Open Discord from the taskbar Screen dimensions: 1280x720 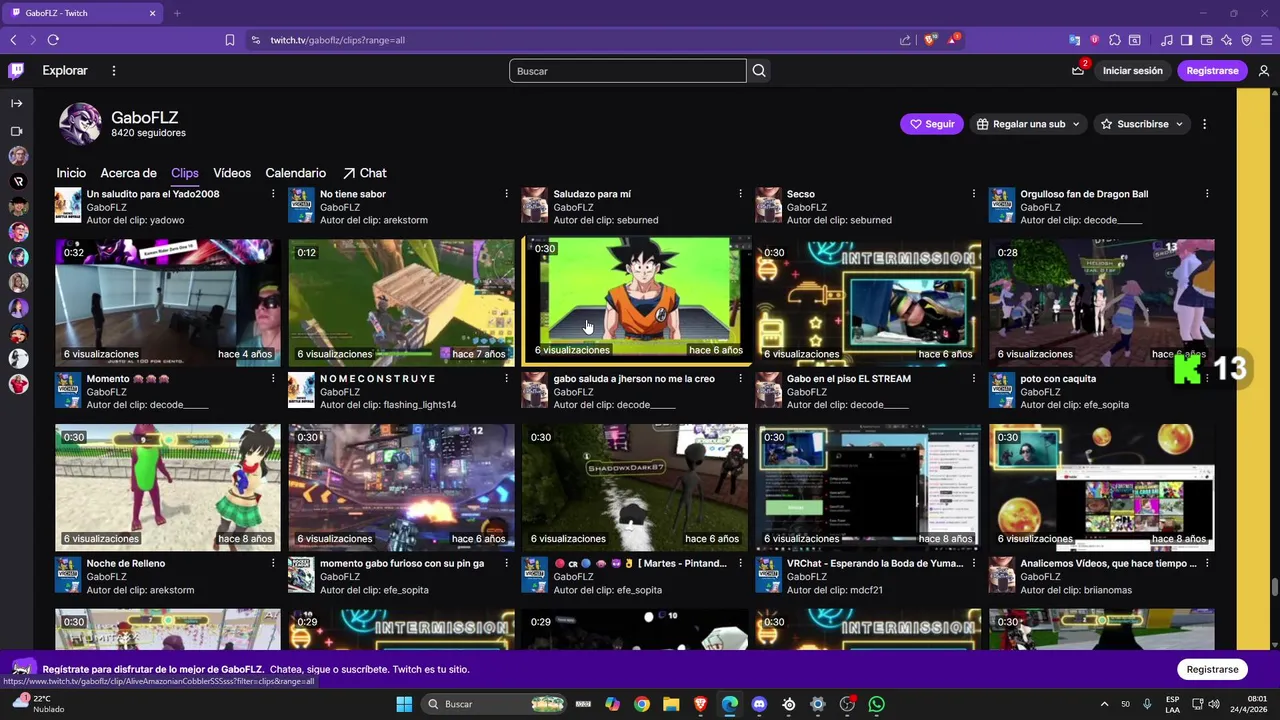point(759,704)
